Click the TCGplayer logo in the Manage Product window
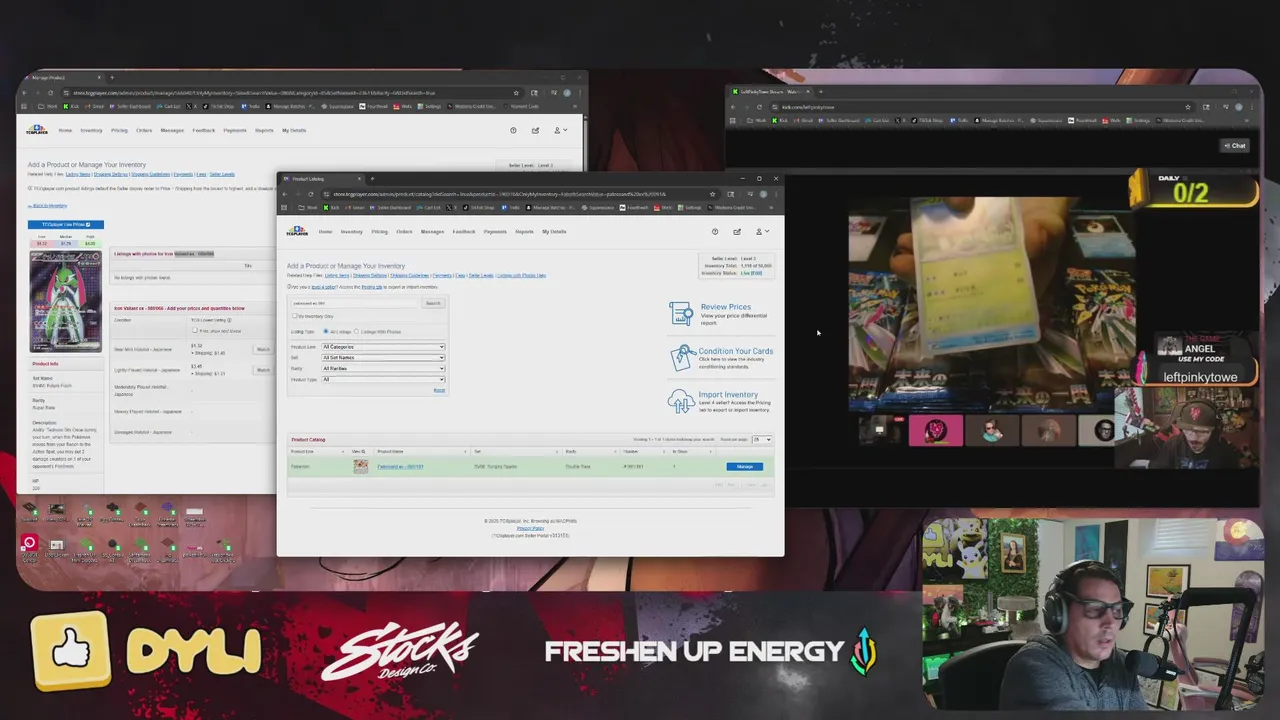The width and height of the screenshot is (1280, 720). tap(37, 130)
